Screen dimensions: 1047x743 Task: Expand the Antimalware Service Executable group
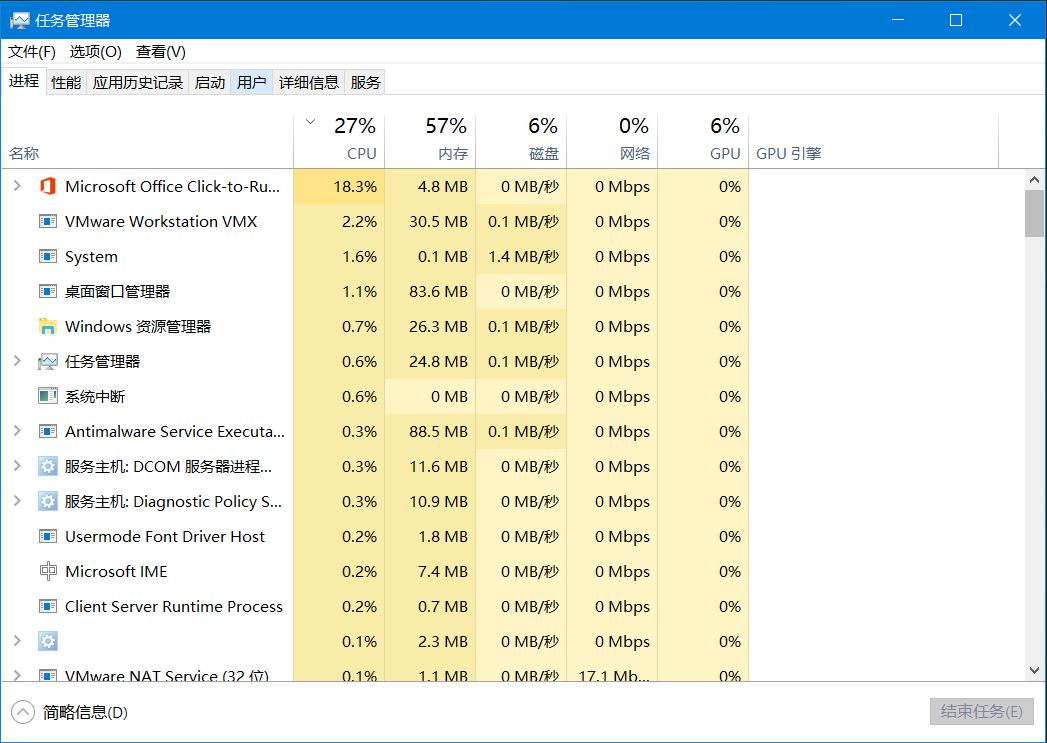coord(17,431)
